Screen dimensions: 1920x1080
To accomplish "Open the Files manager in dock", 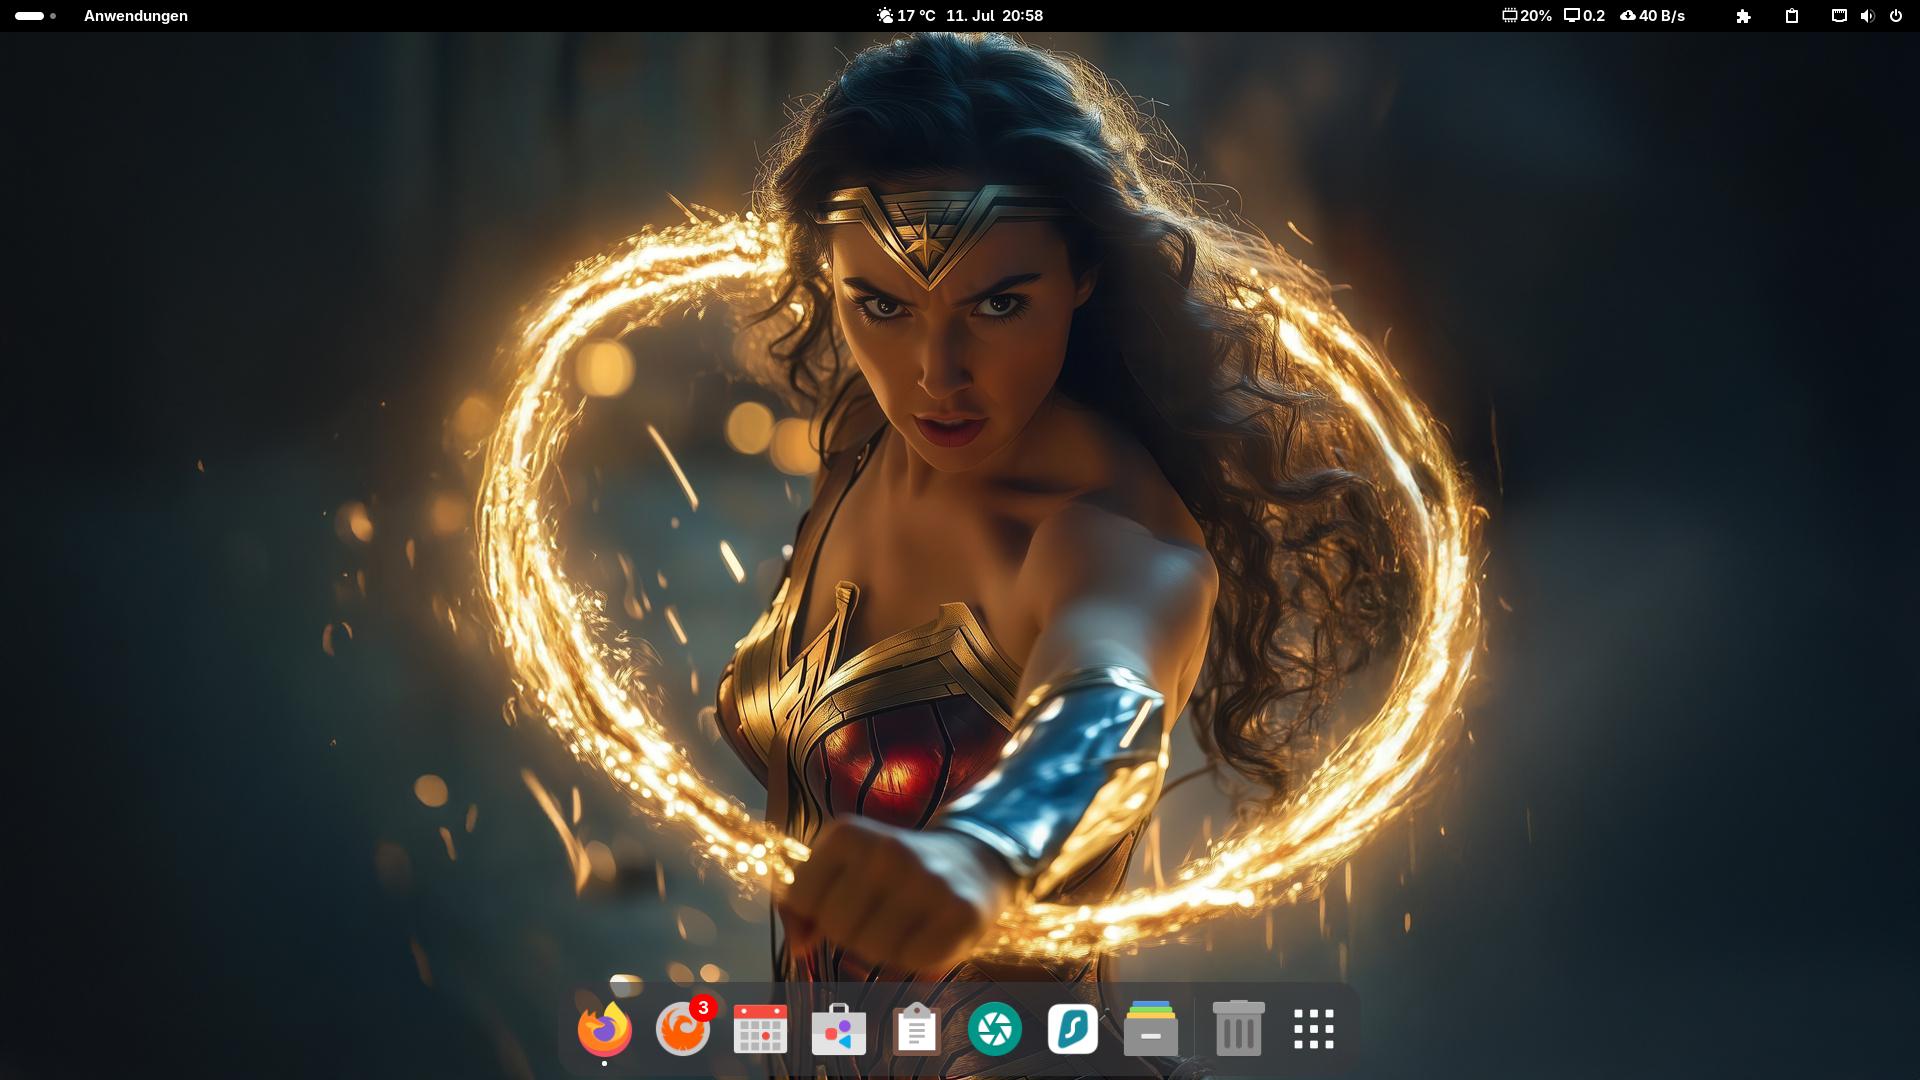I will pos(1150,1029).
